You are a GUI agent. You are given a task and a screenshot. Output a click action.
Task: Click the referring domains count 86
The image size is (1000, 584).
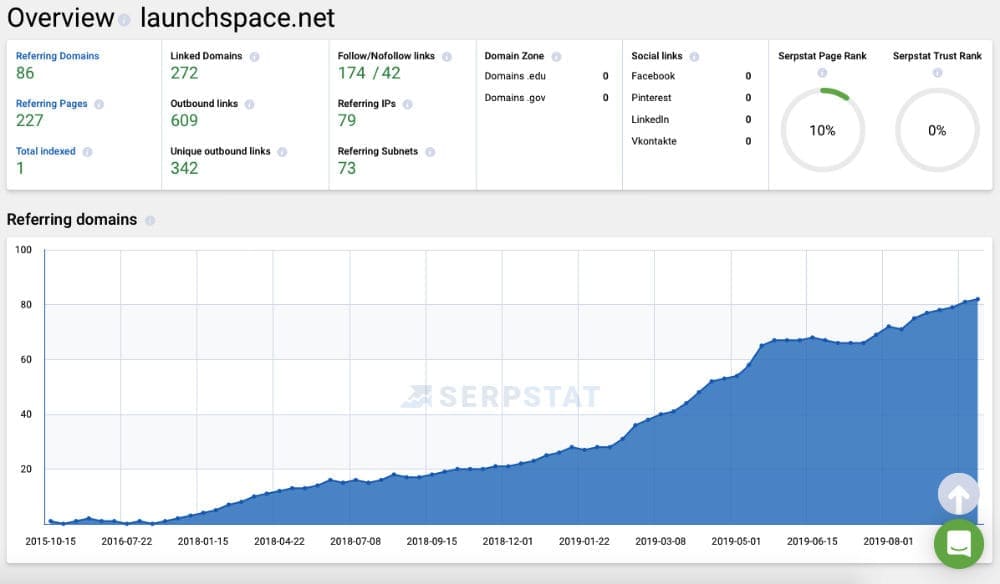[25, 73]
